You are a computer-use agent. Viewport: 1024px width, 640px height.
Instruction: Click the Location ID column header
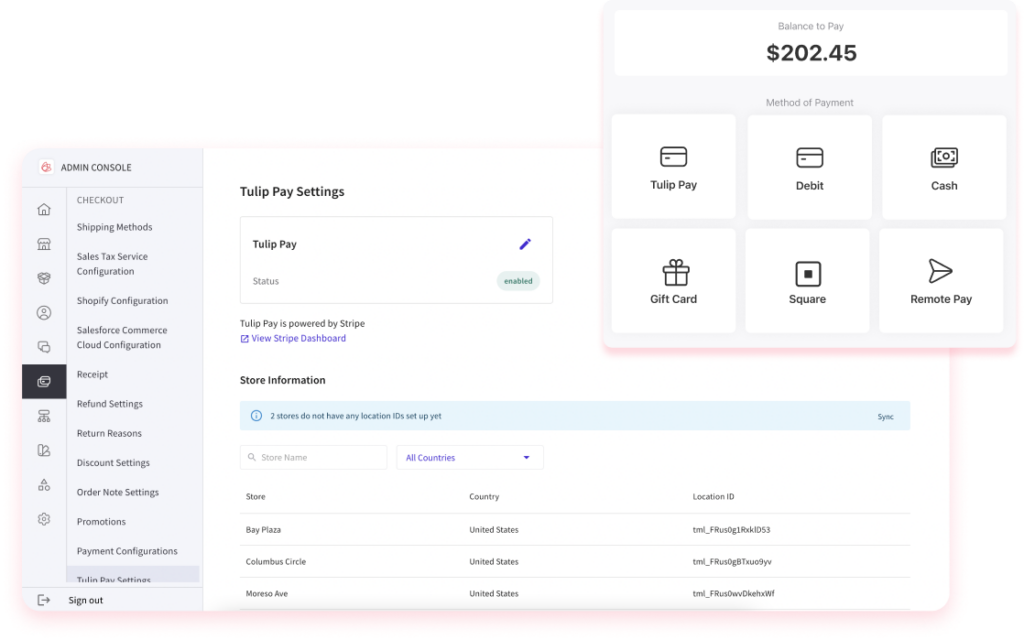coord(713,497)
